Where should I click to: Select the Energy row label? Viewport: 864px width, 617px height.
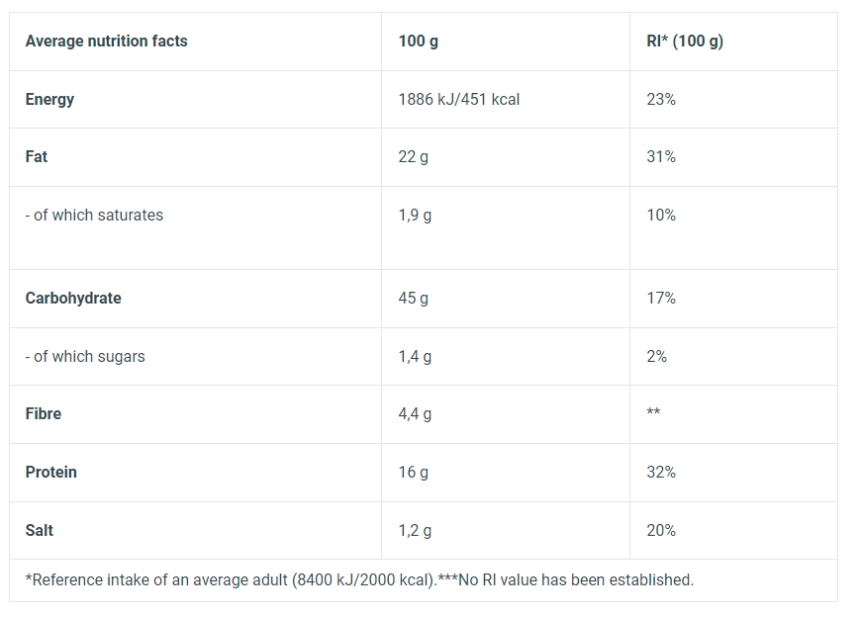pyautogui.click(x=50, y=100)
